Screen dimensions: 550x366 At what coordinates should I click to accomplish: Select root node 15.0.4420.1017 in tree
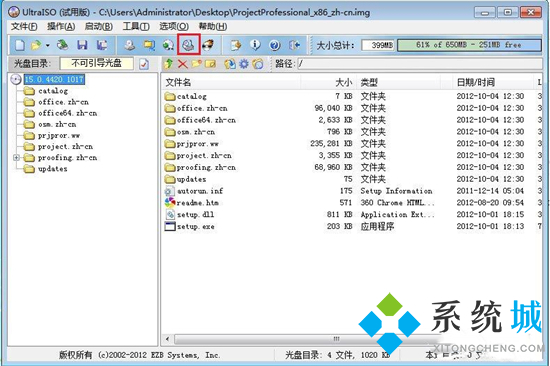pyautogui.click(x=54, y=79)
